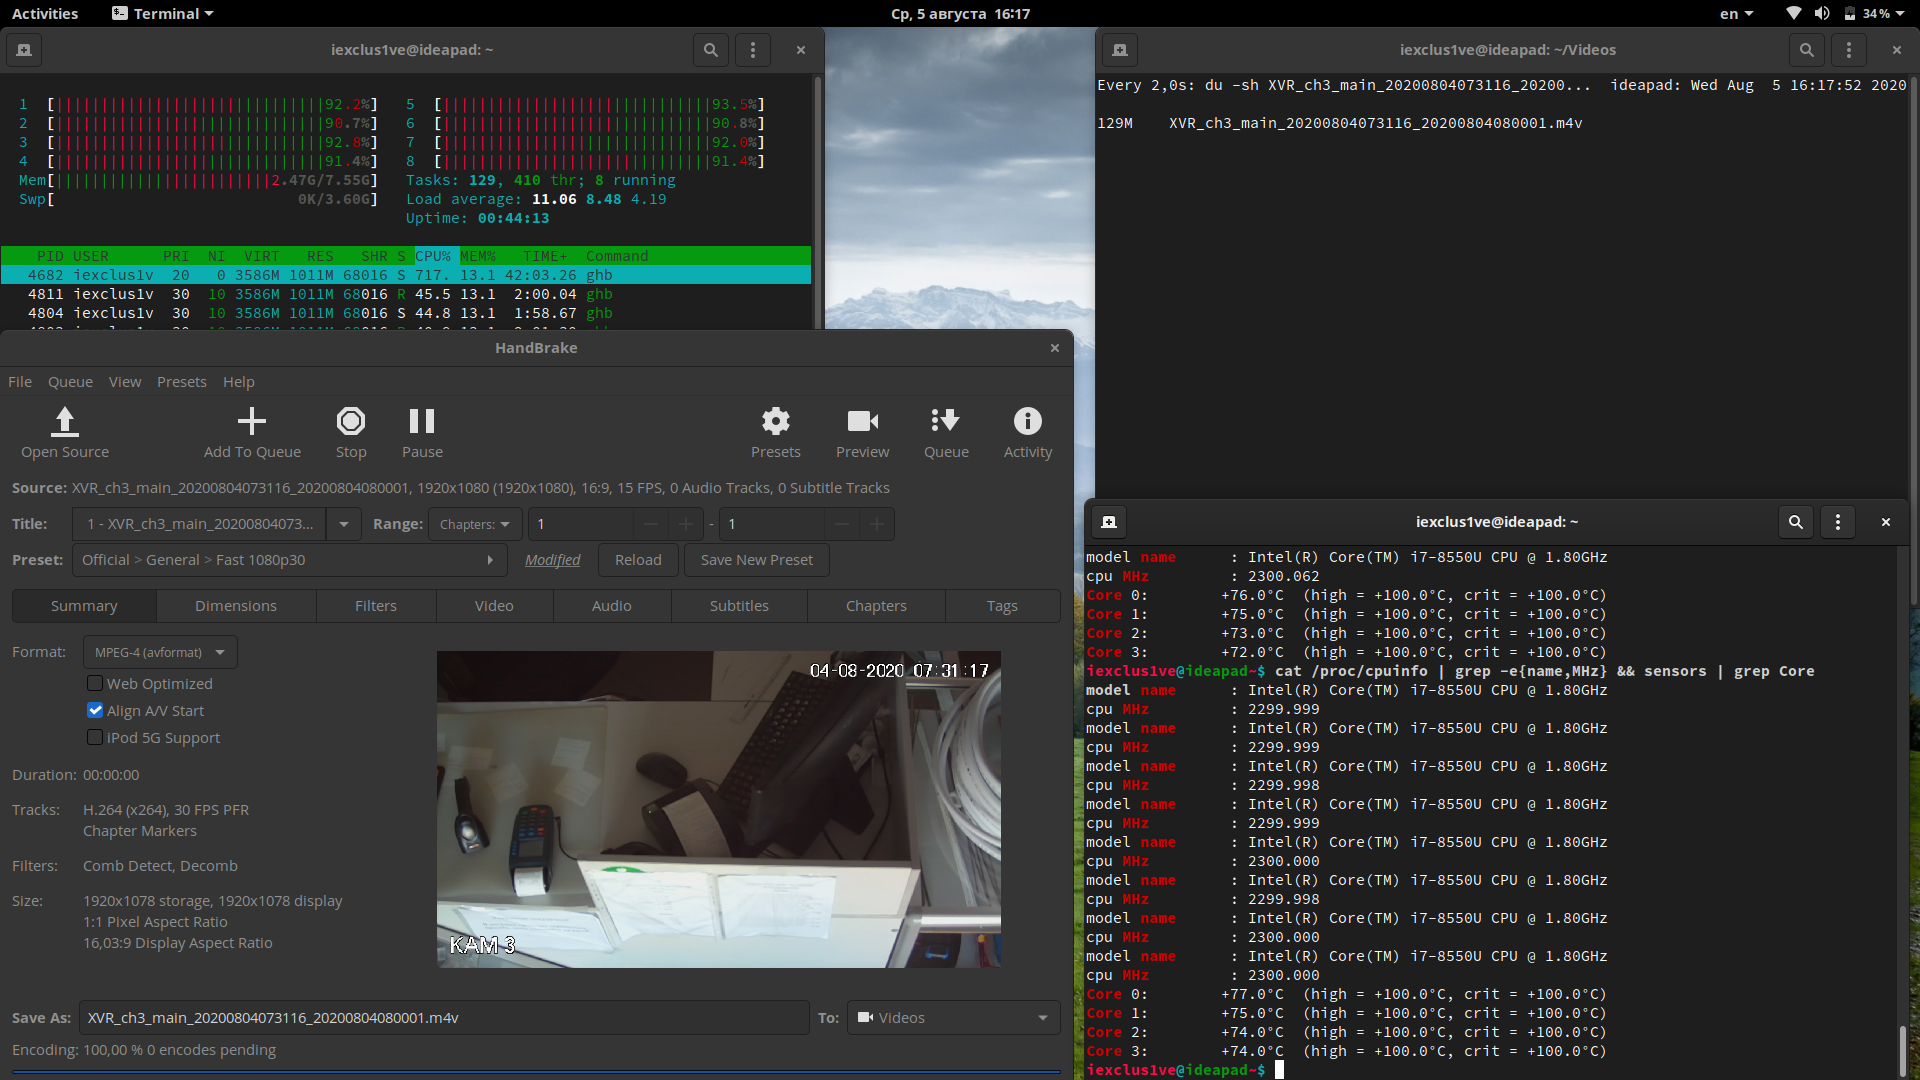
Task: Open the File menu
Action: point(20,382)
